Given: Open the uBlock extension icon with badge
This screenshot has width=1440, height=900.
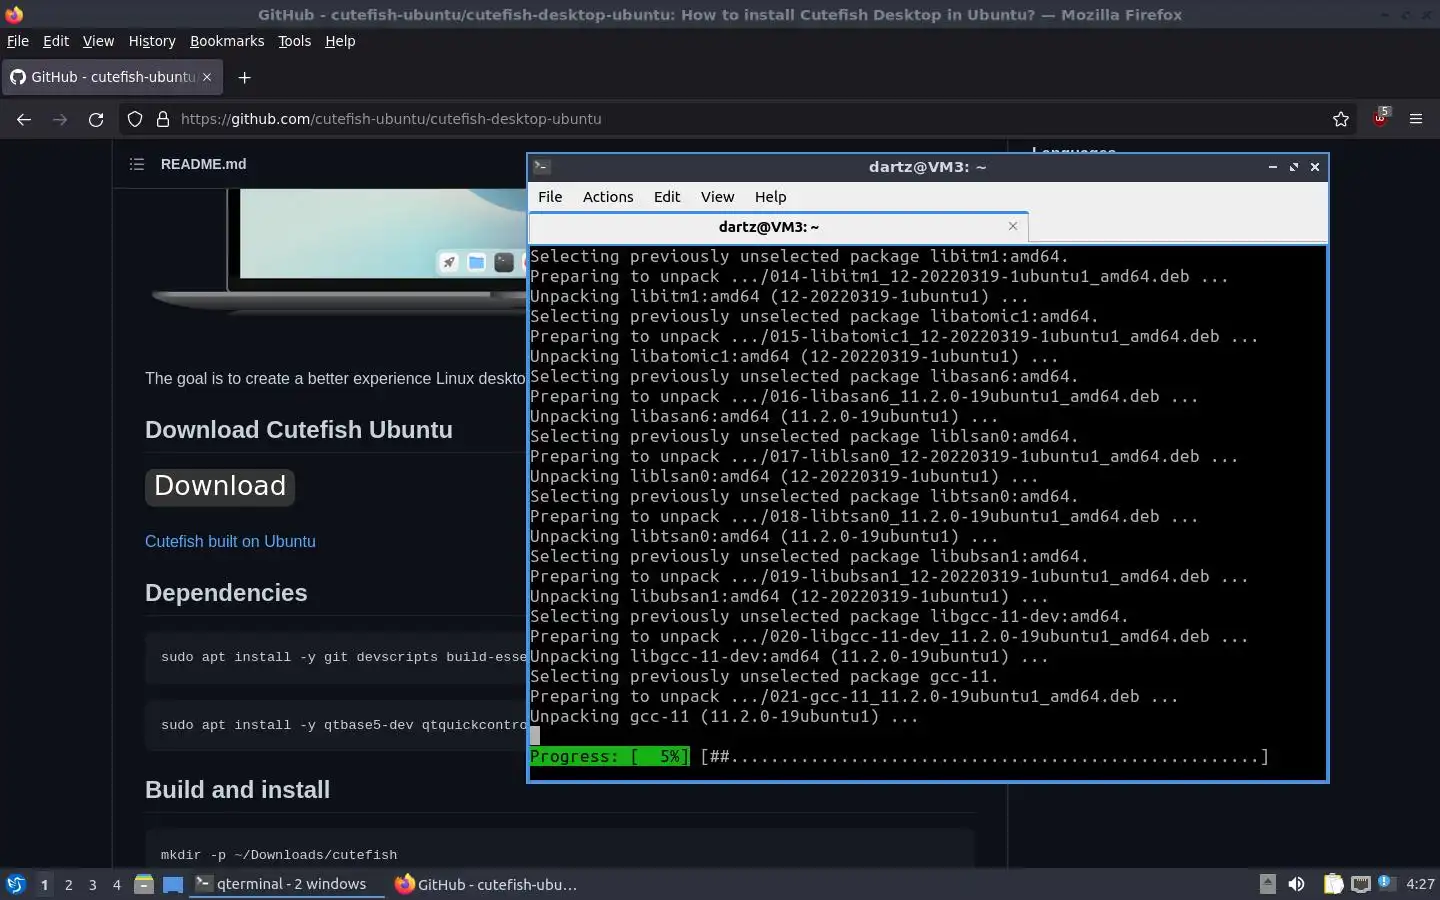Looking at the screenshot, I should pyautogui.click(x=1381, y=117).
